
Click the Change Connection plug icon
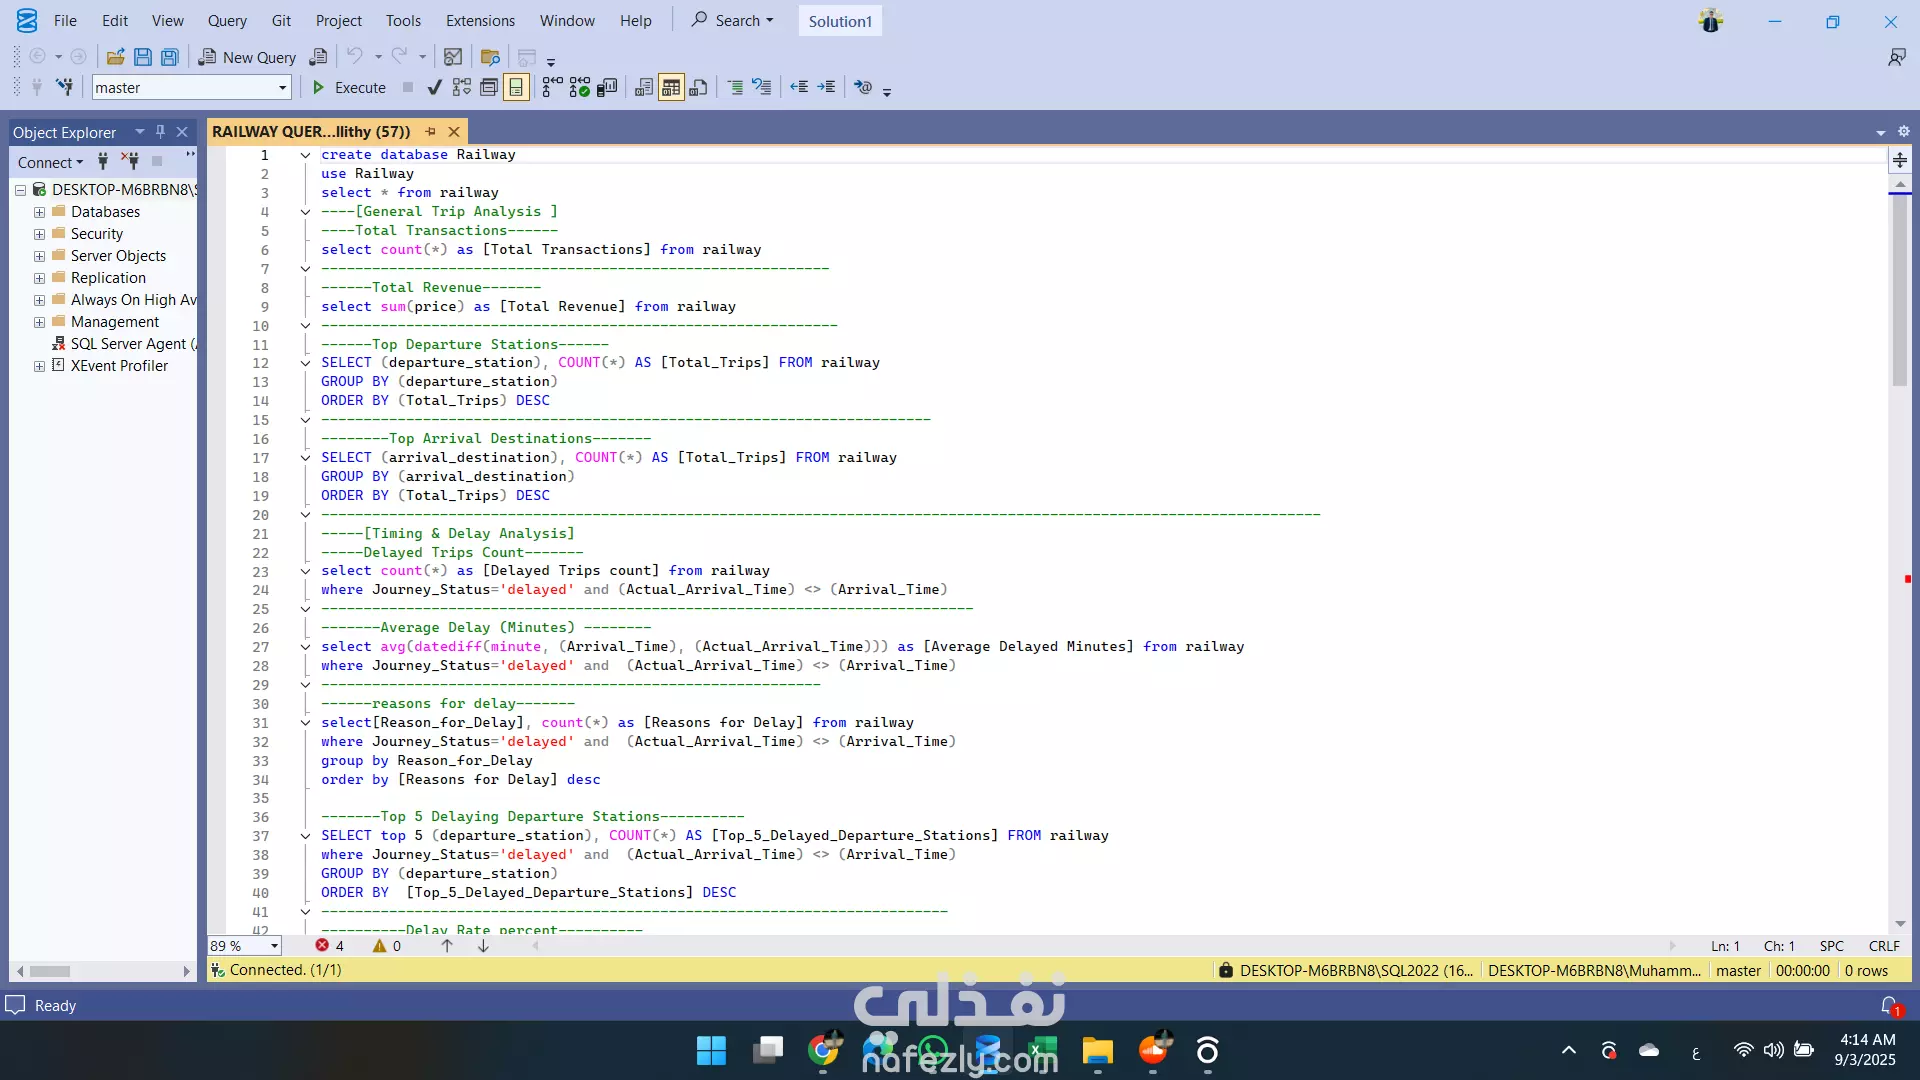pyautogui.click(x=64, y=88)
